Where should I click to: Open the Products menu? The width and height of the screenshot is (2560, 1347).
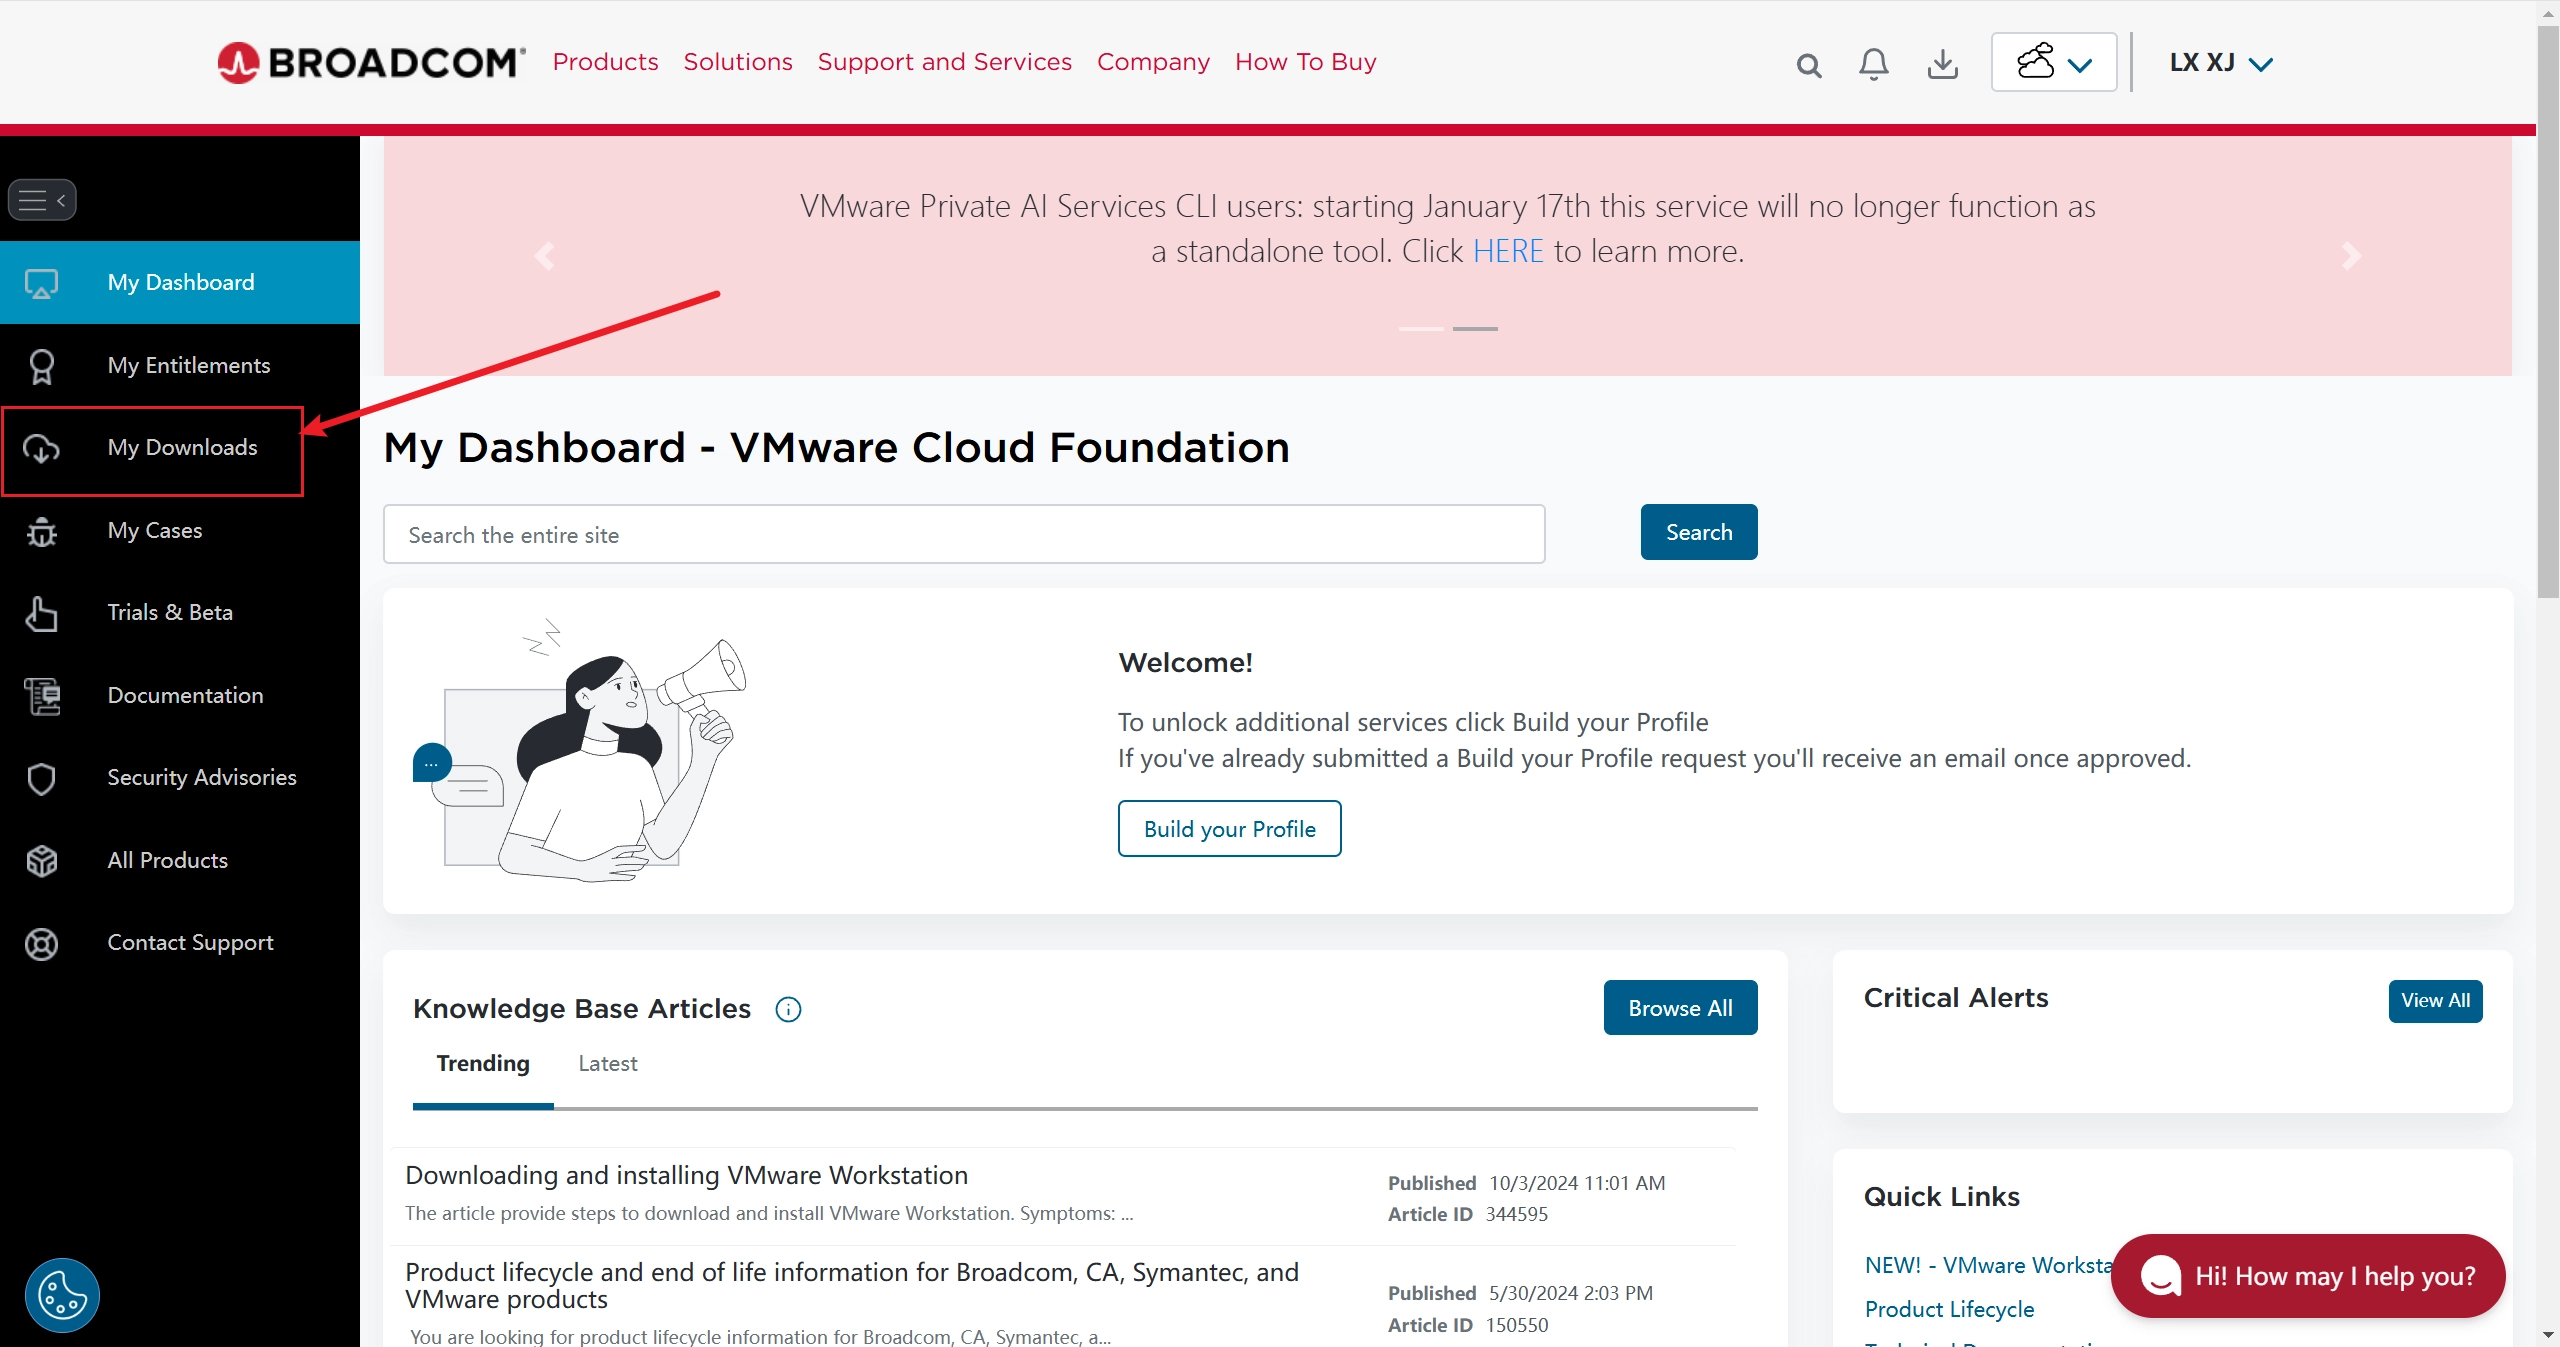[605, 62]
